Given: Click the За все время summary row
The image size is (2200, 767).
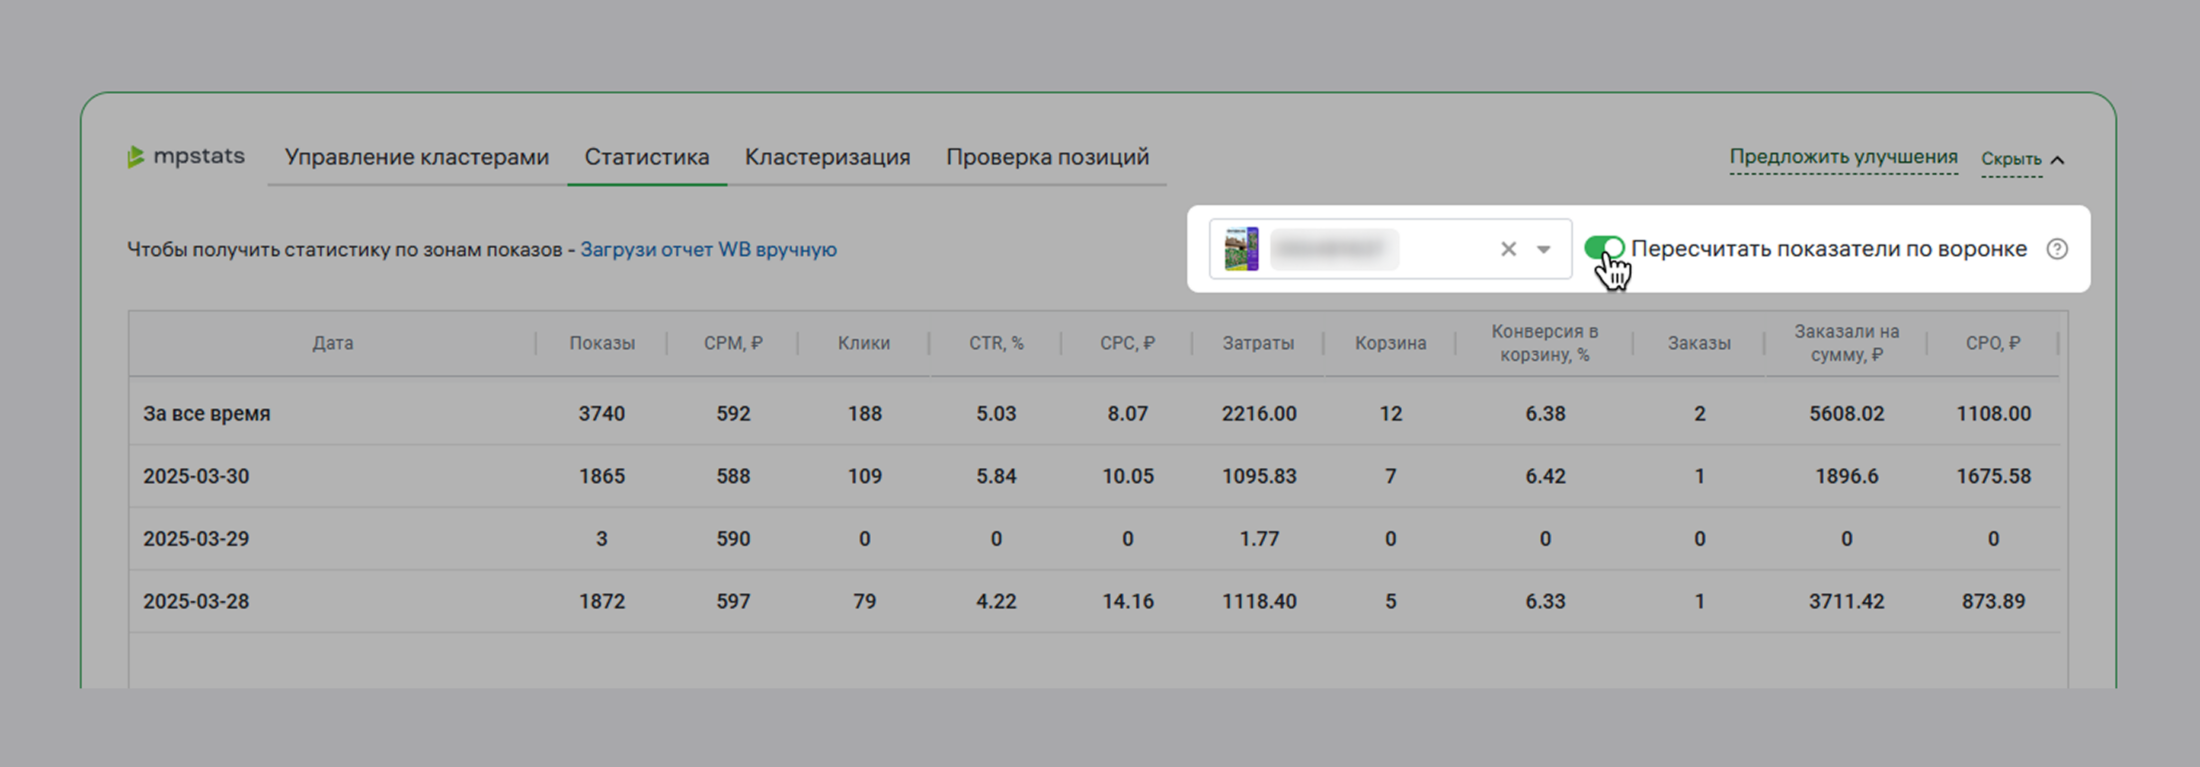Looking at the screenshot, I should click(x=206, y=413).
